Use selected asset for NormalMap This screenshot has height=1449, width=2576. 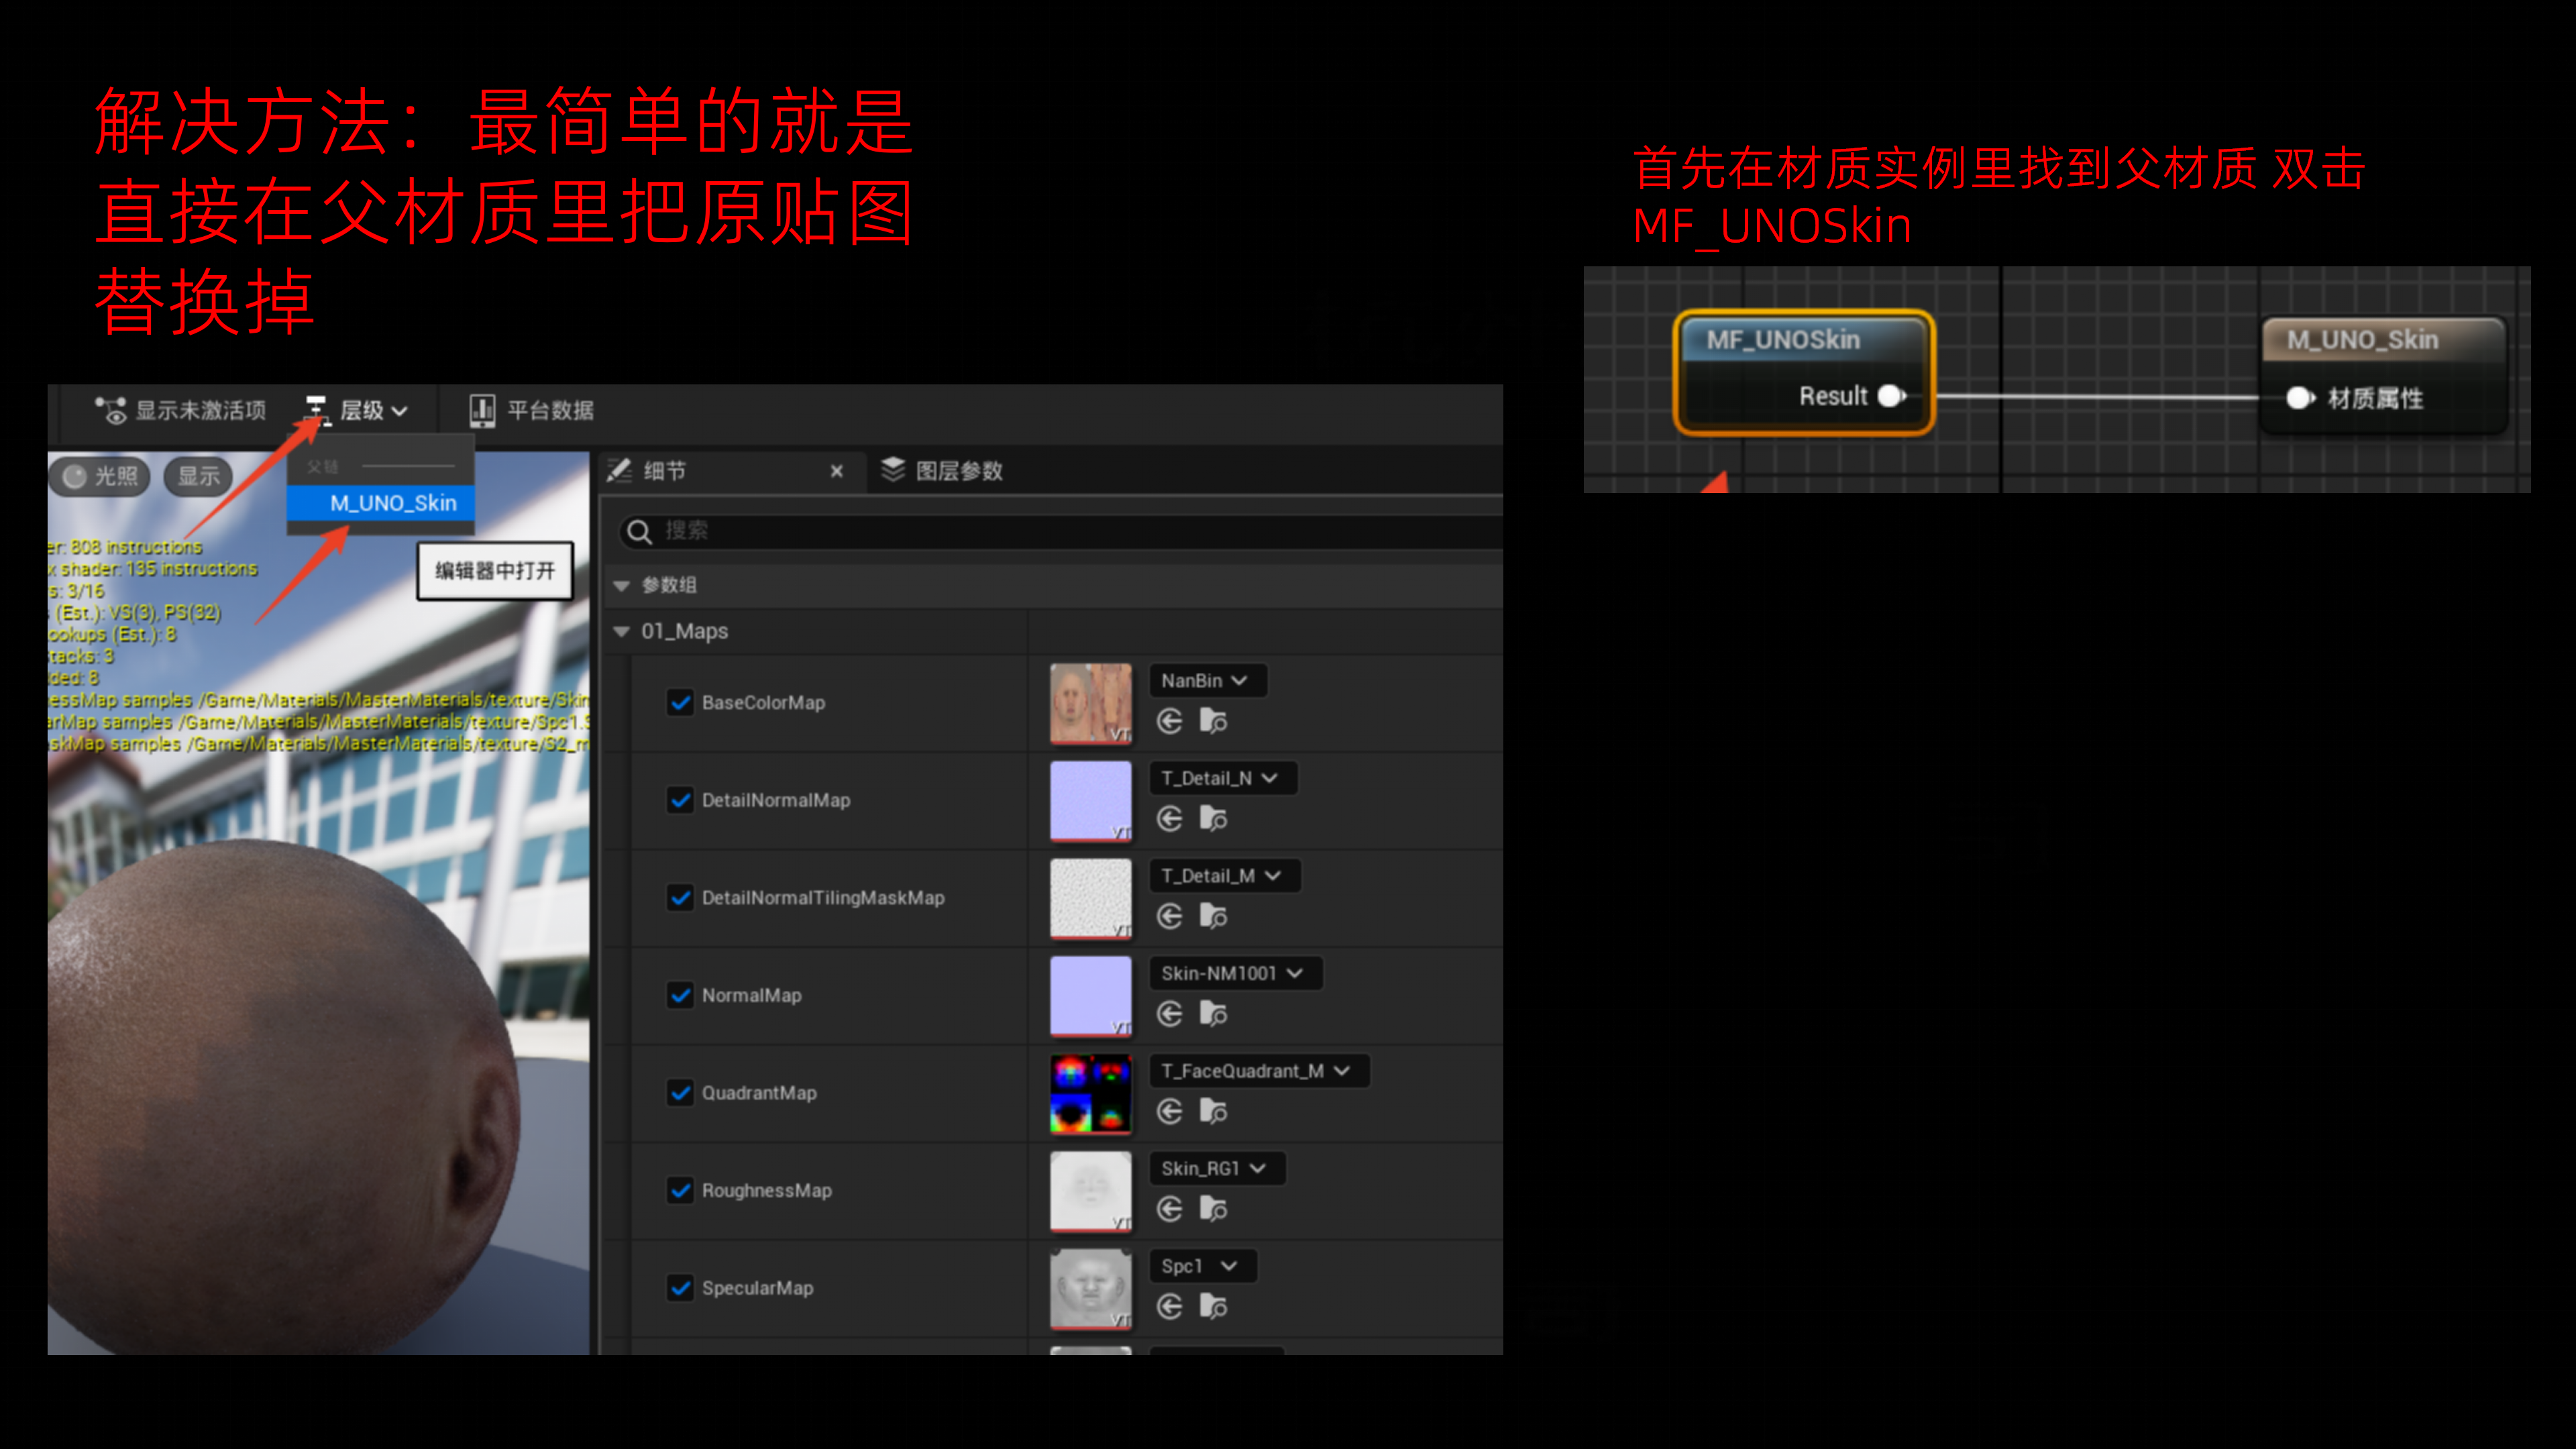point(1169,1013)
